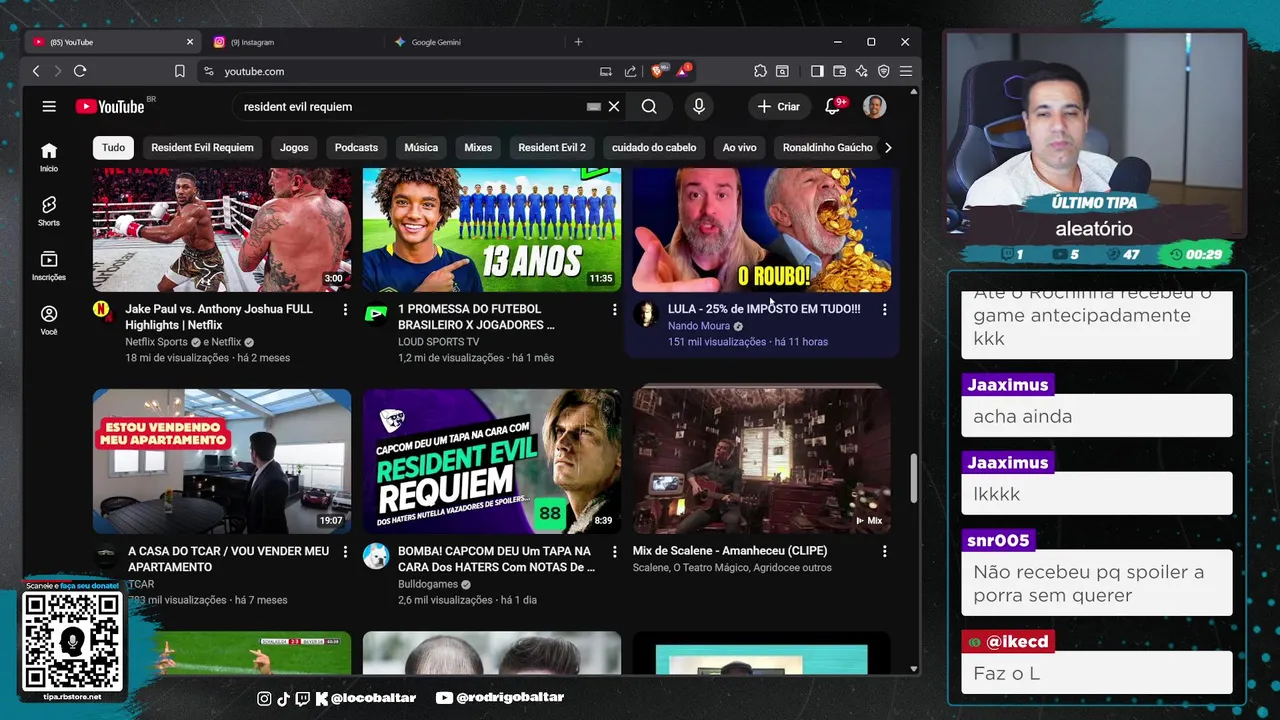
Task: Open options menu for A CASA DO TCAR video
Action: point(345,552)
